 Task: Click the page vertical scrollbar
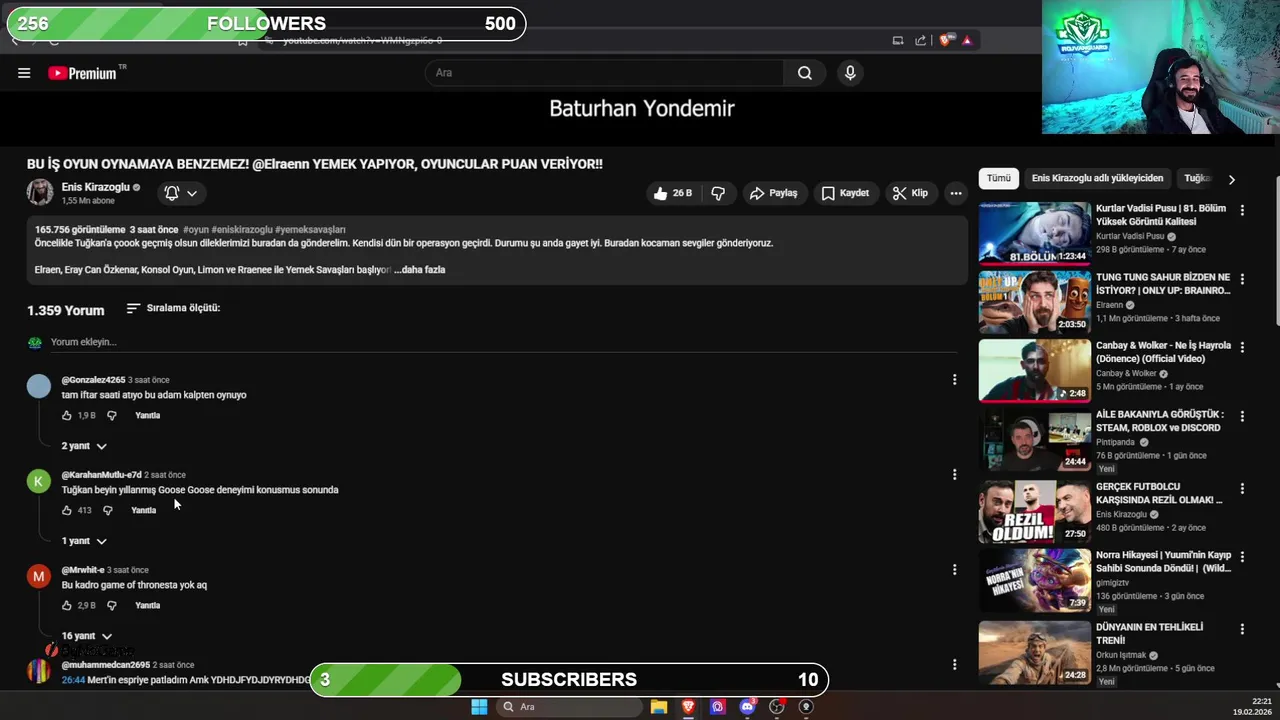click(1277, 250)
